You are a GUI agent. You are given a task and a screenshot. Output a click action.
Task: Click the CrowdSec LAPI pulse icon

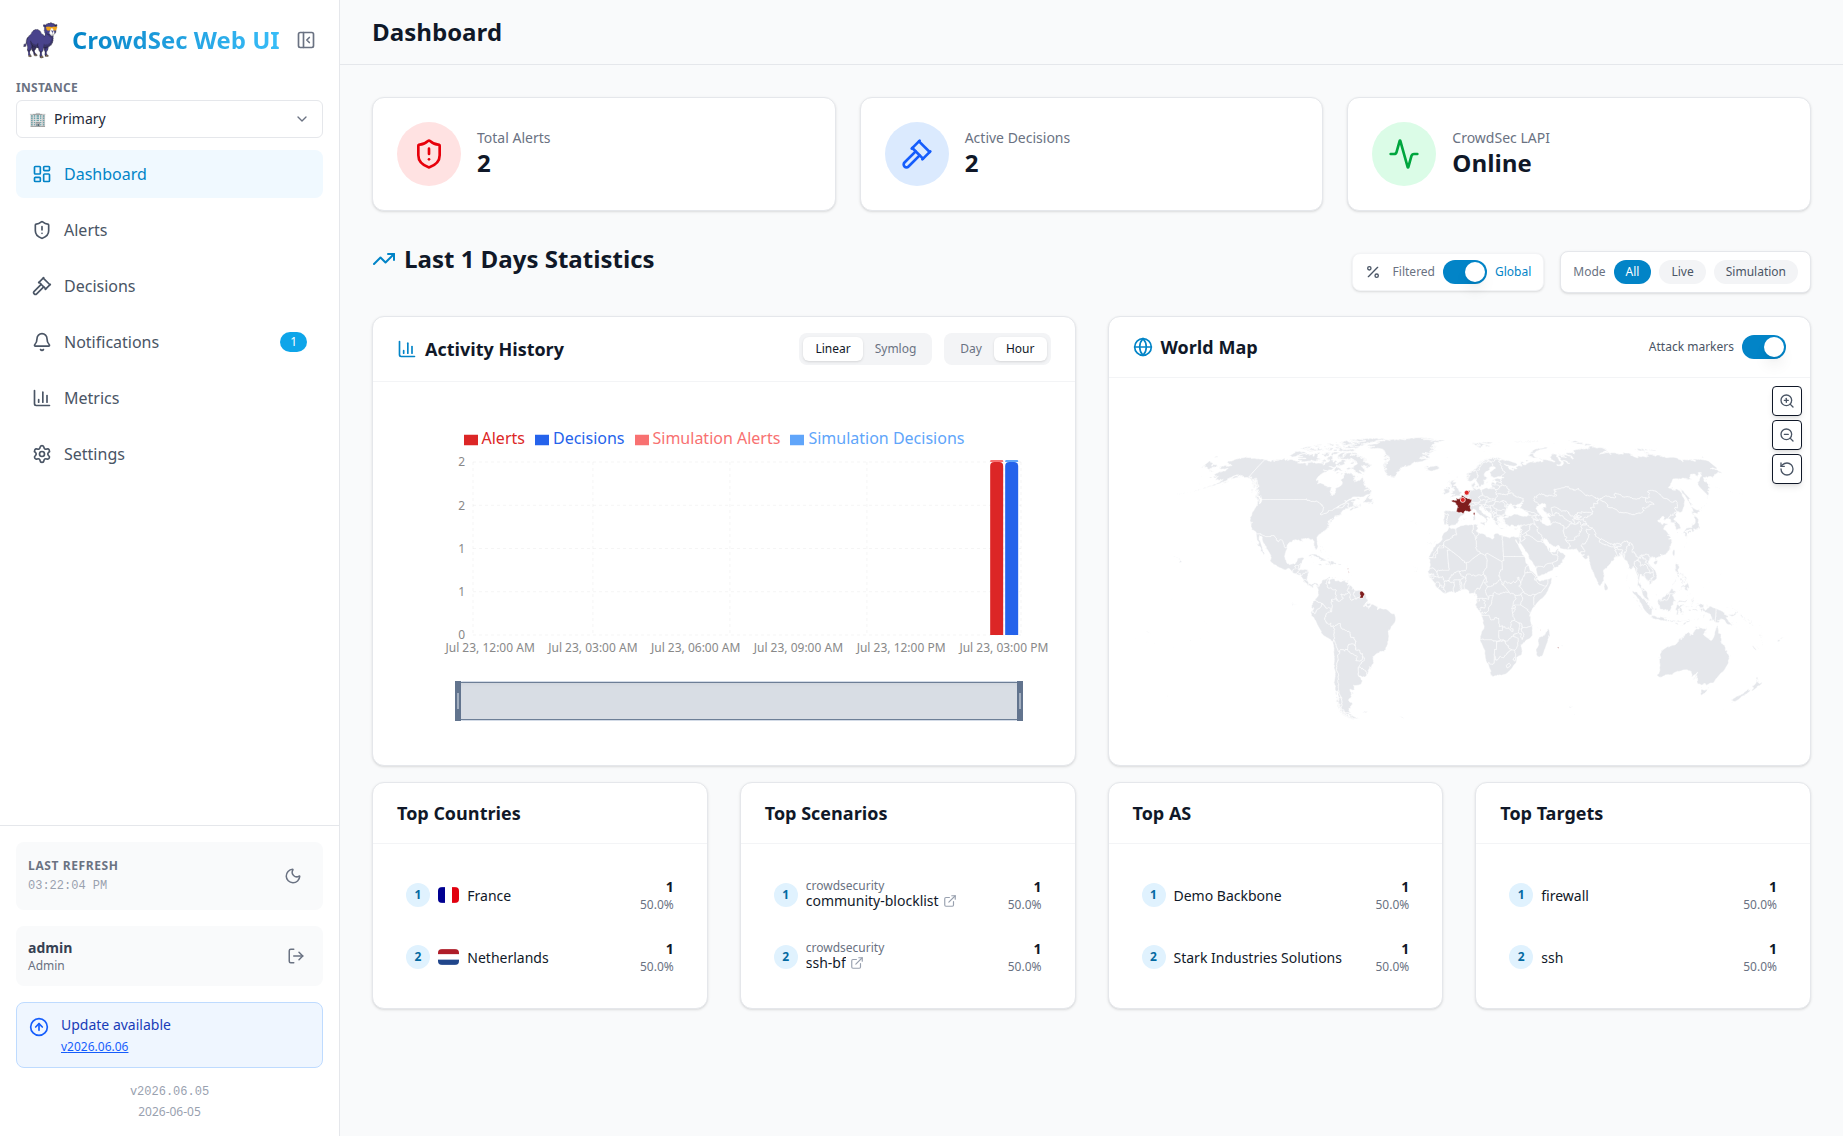click(1404, 154)
